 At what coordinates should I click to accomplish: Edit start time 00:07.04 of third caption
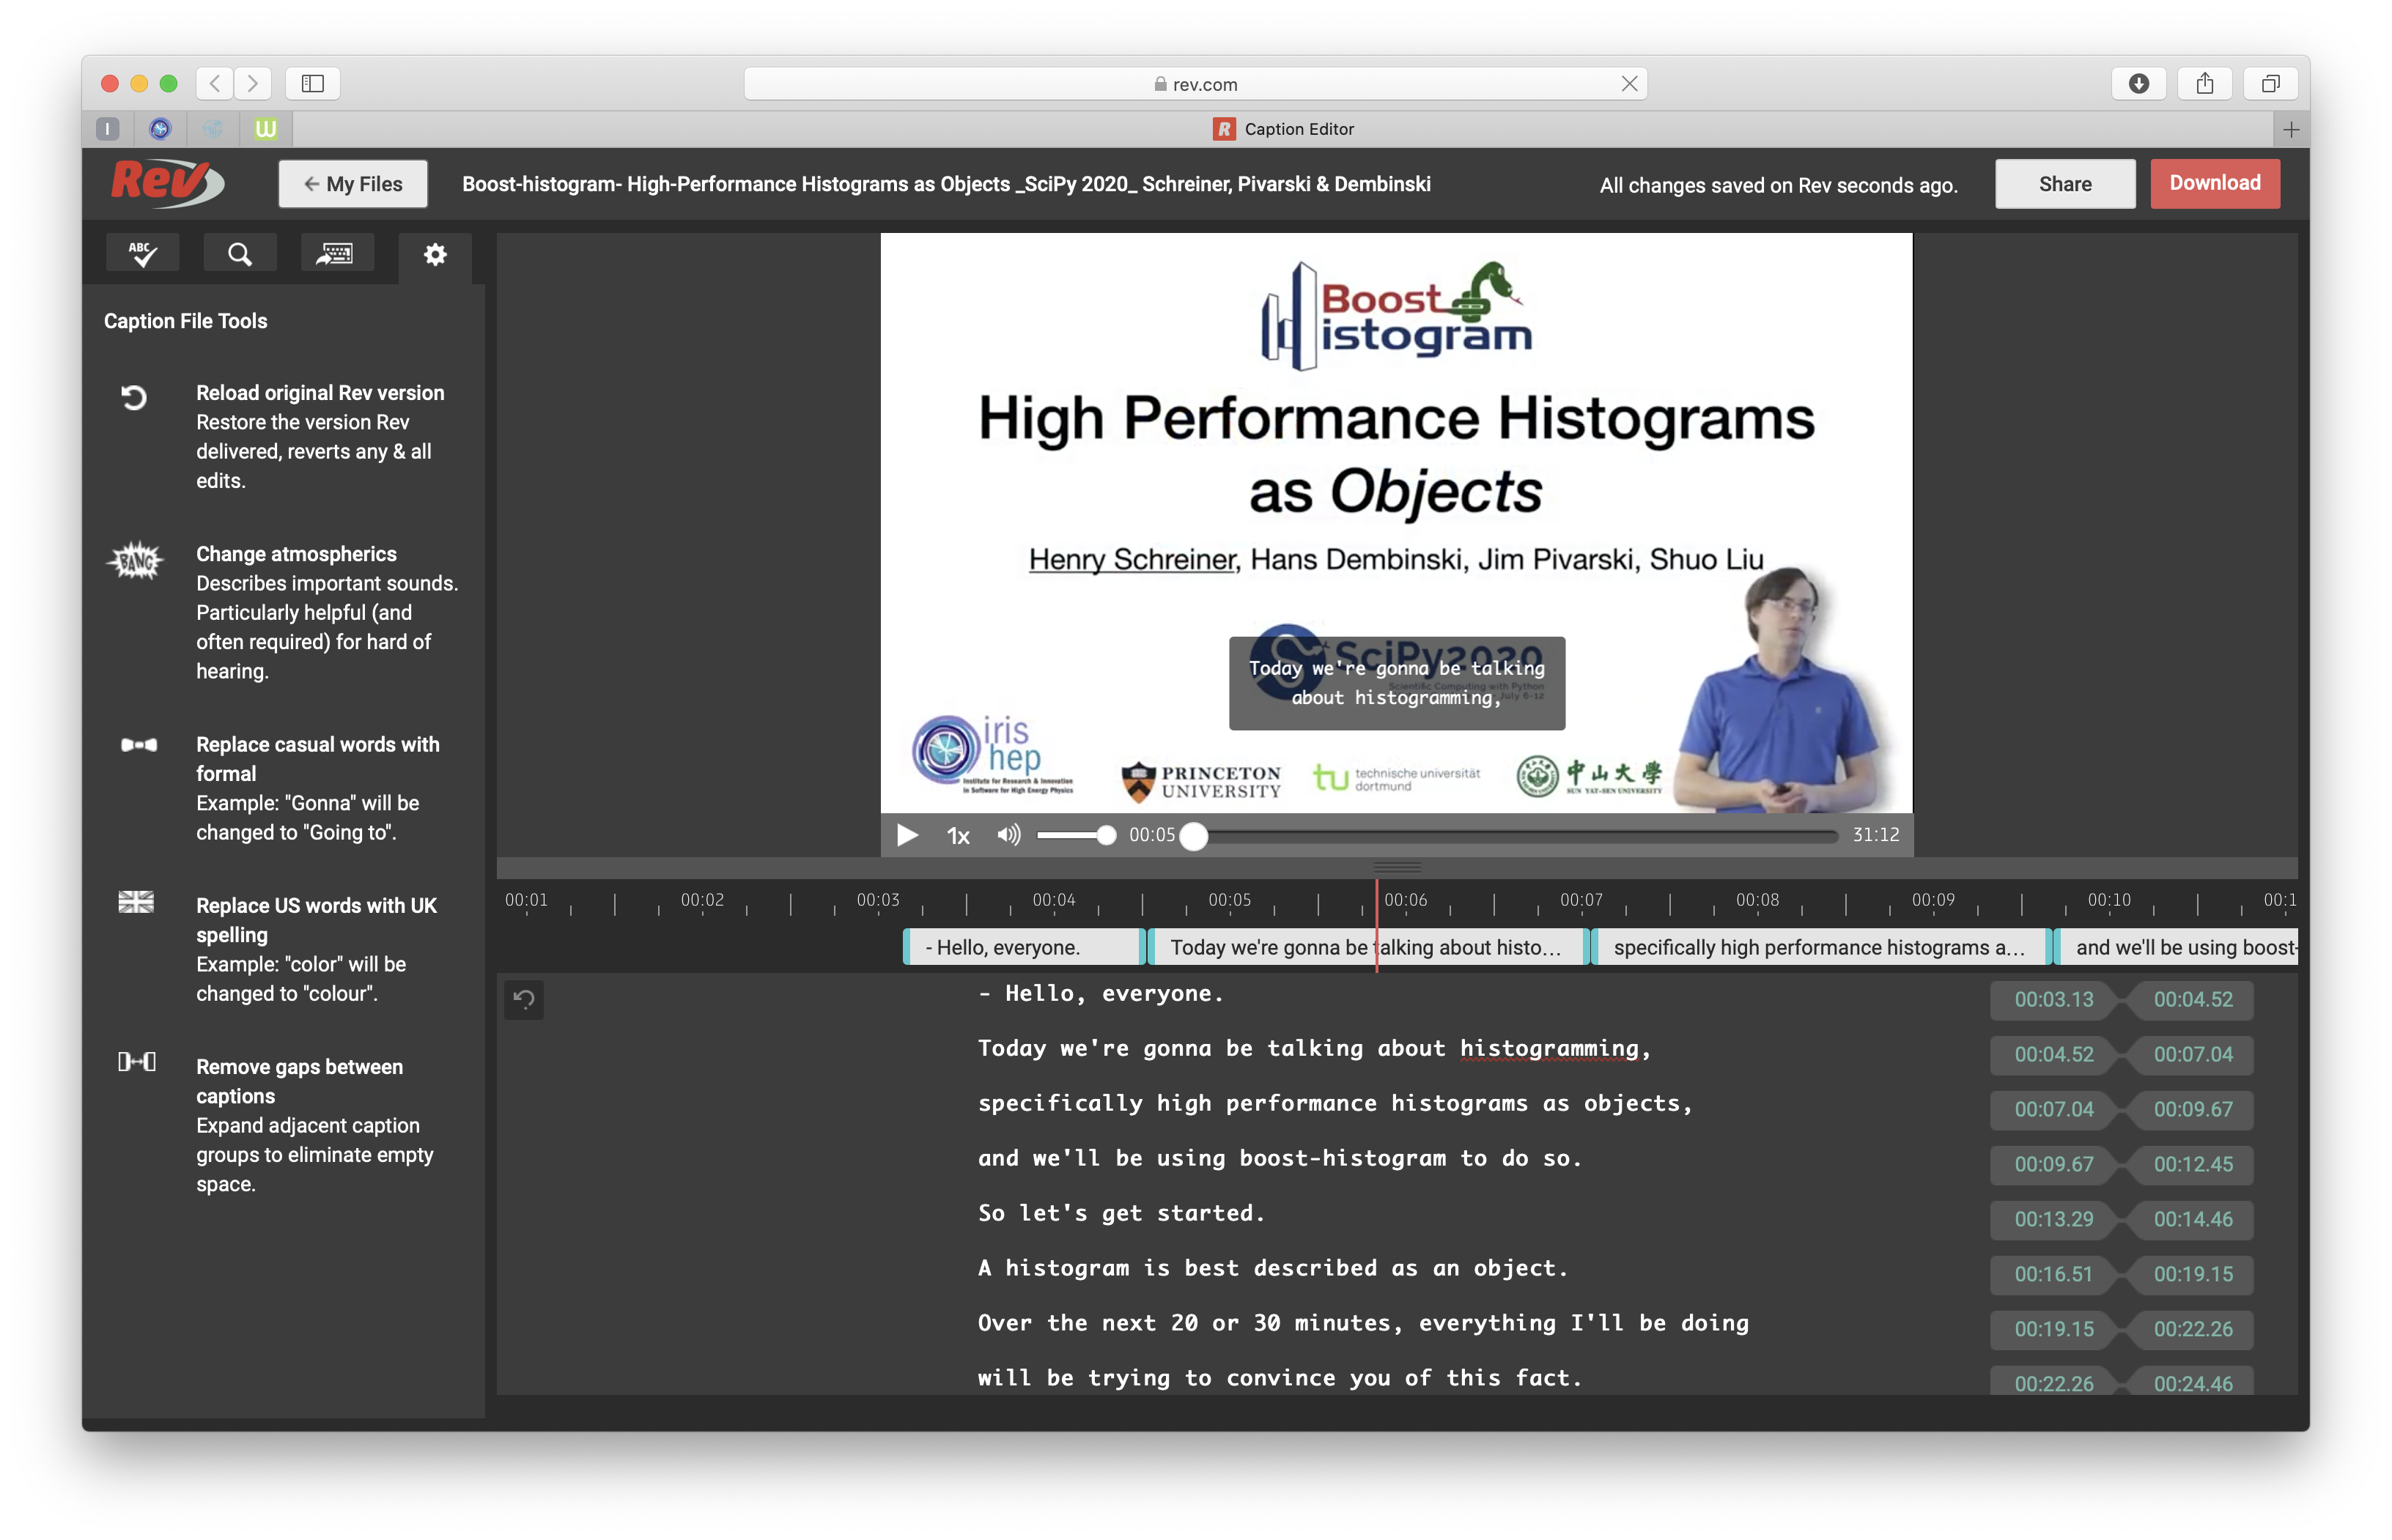[2053, 1109]
